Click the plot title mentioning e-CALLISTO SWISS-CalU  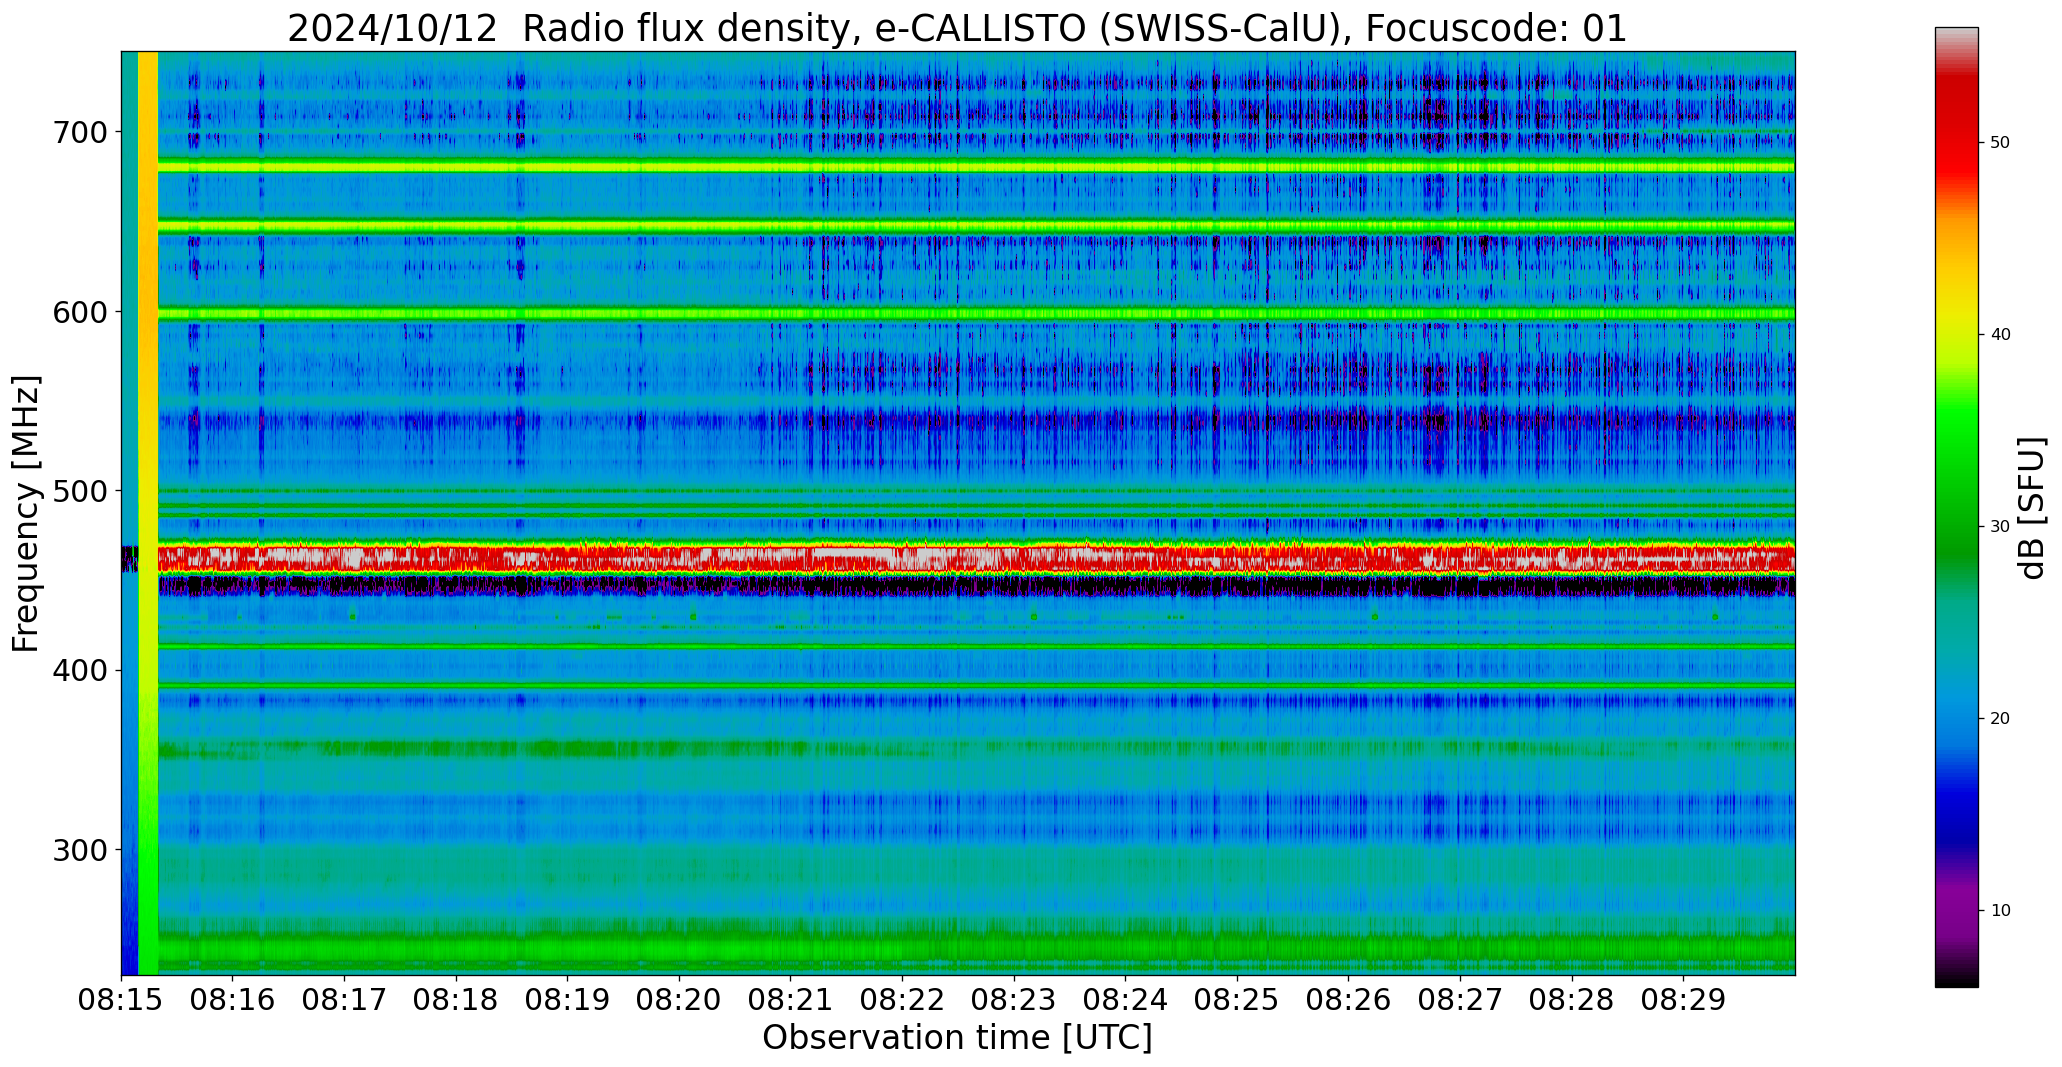pyautogui.click(x=957, y=29)
